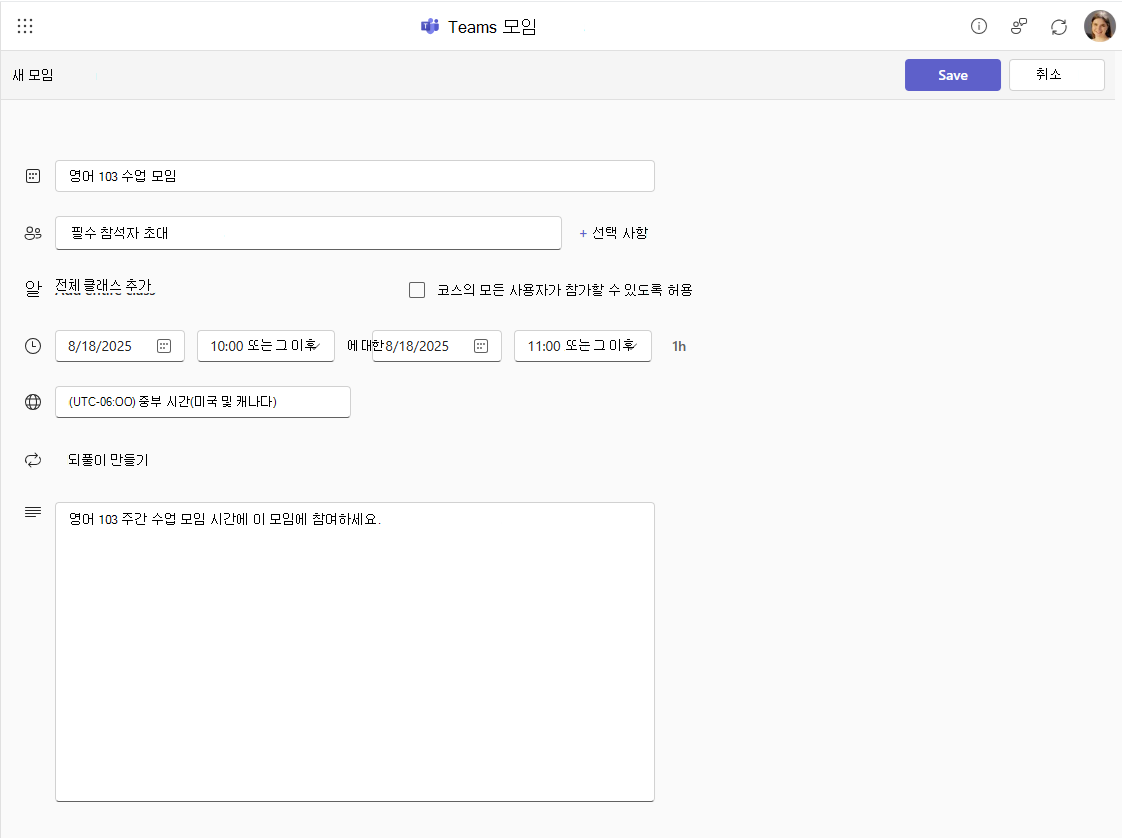This screenshot has width=1122, height=838.
Task: Click 되풀이 만들기 to set recurrence
Action: tap(108, 460)
